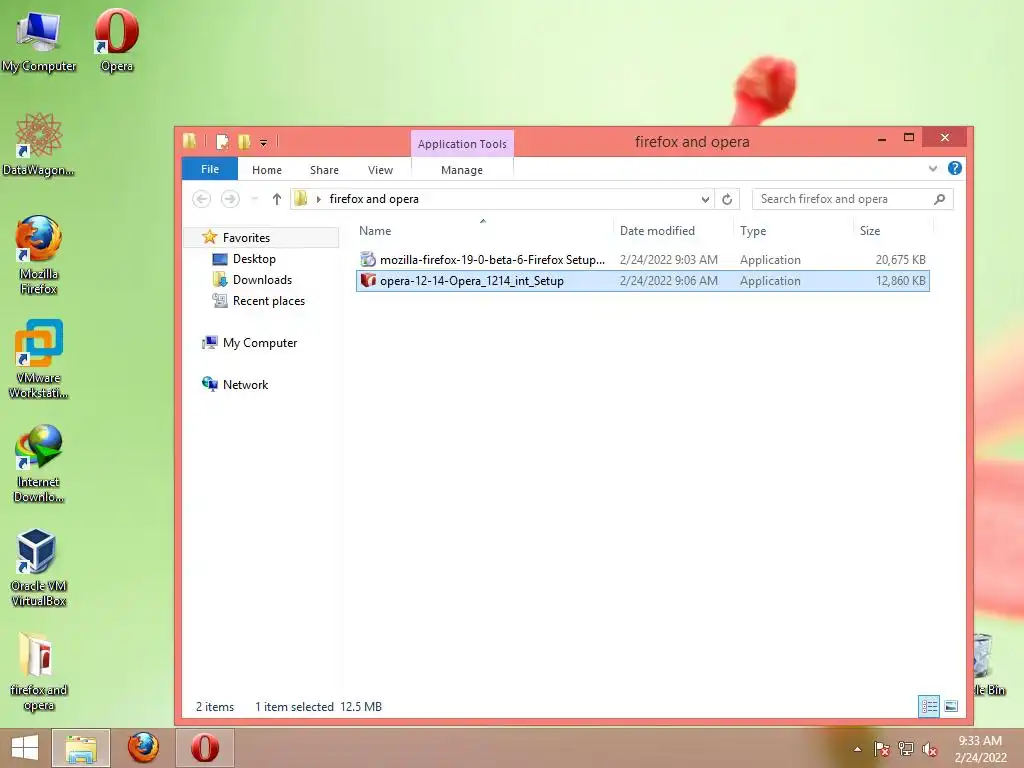The width and height of the screenshot is (1024, 768).
Task: Click 'firefox and opera' in address bar
Action: 374,199
